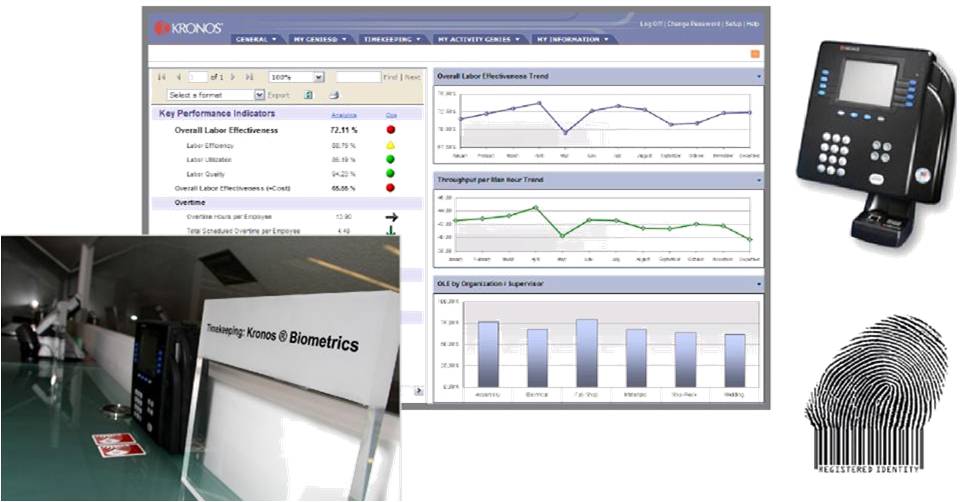Collapse the Overall Labor Effectiveness Trend panel
Viewport: 964px width, 502px height.
pos(759,77)
